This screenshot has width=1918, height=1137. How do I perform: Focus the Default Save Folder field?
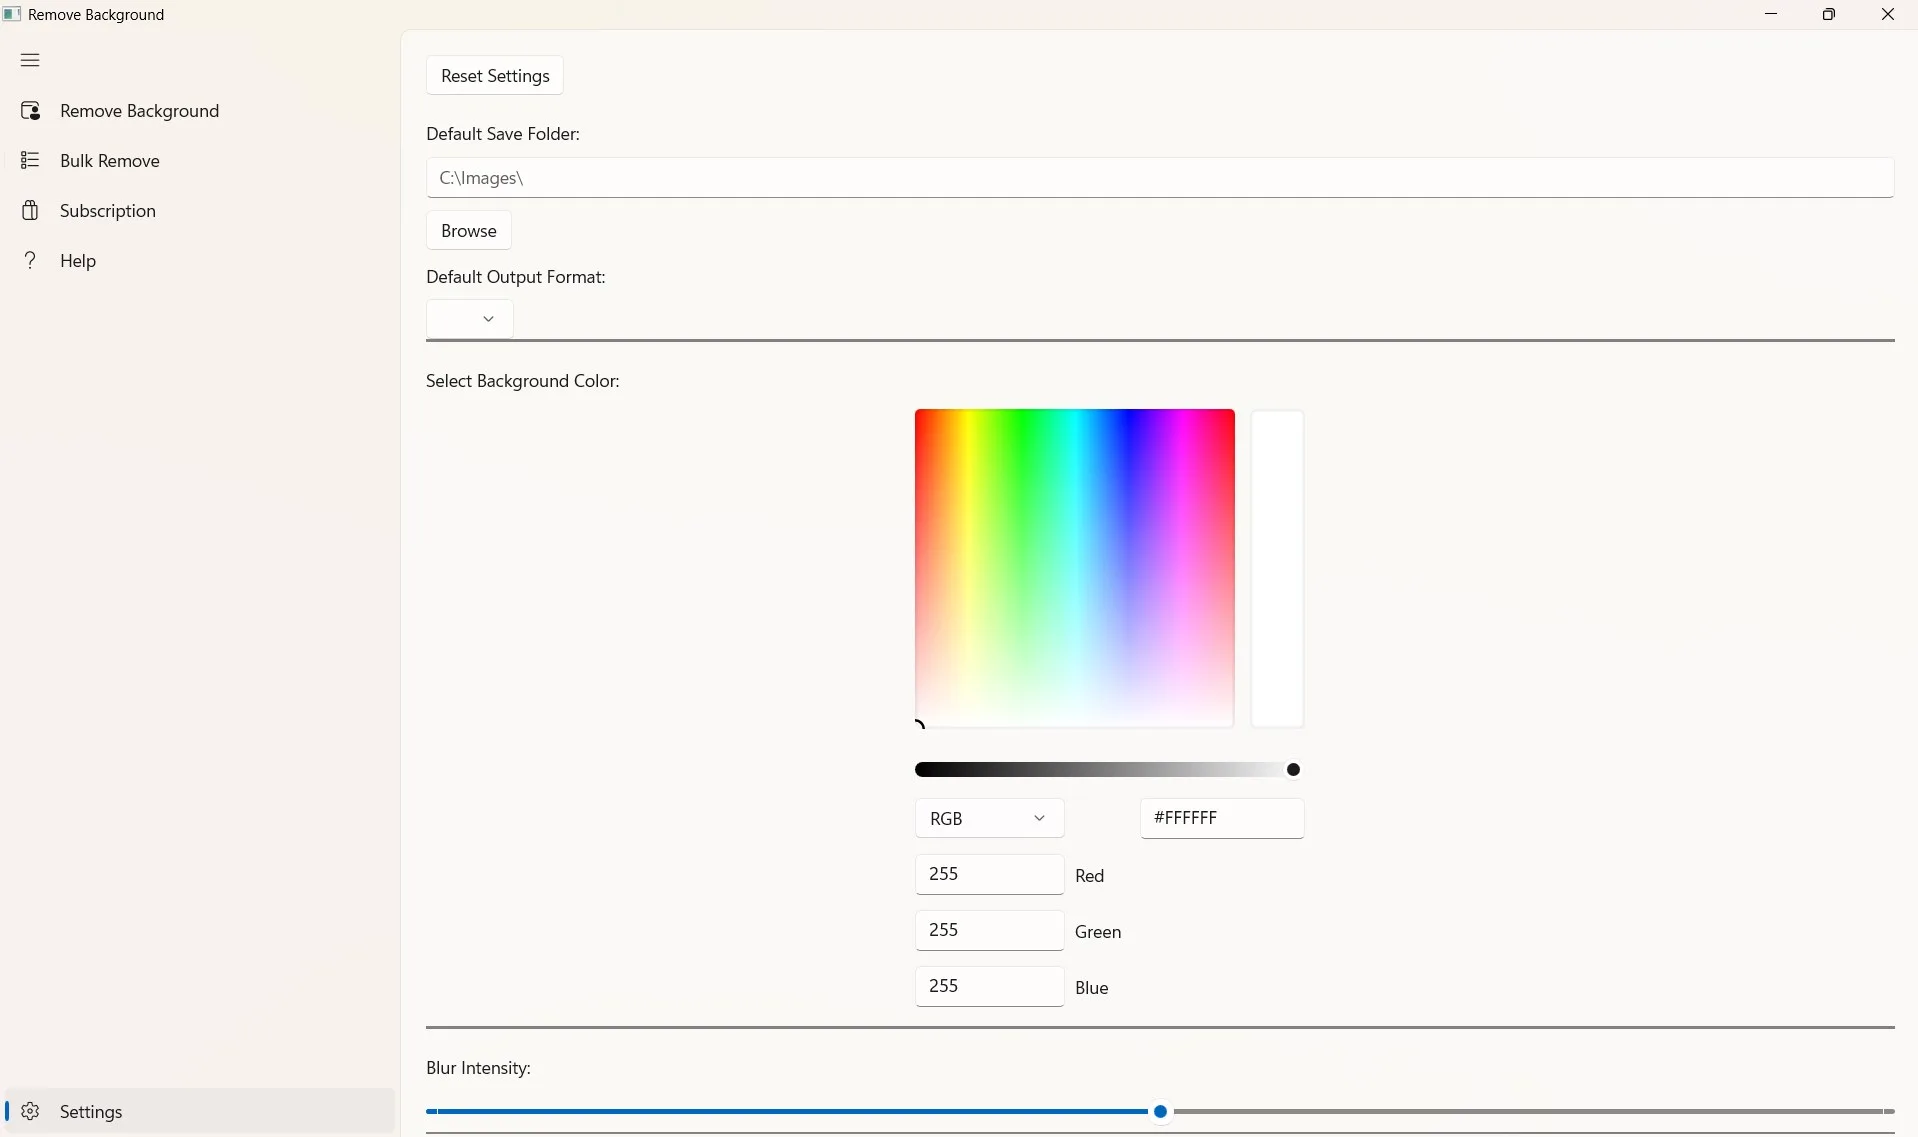[x=1160, y=178]
